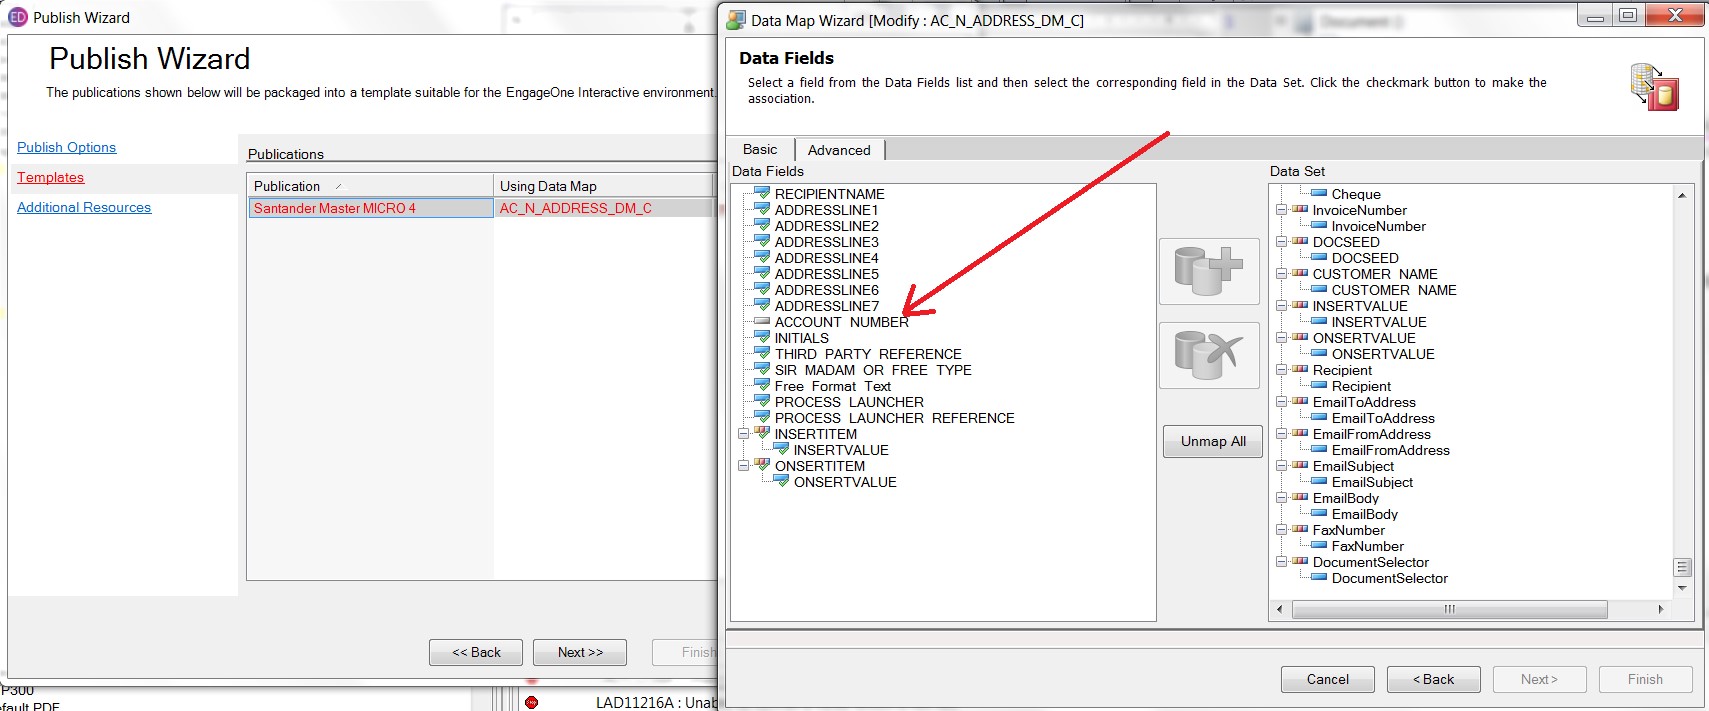1709x711 pixels.
Task: Collapse the INSERTITEM node in Data Fields
Action: coord(743,434)
